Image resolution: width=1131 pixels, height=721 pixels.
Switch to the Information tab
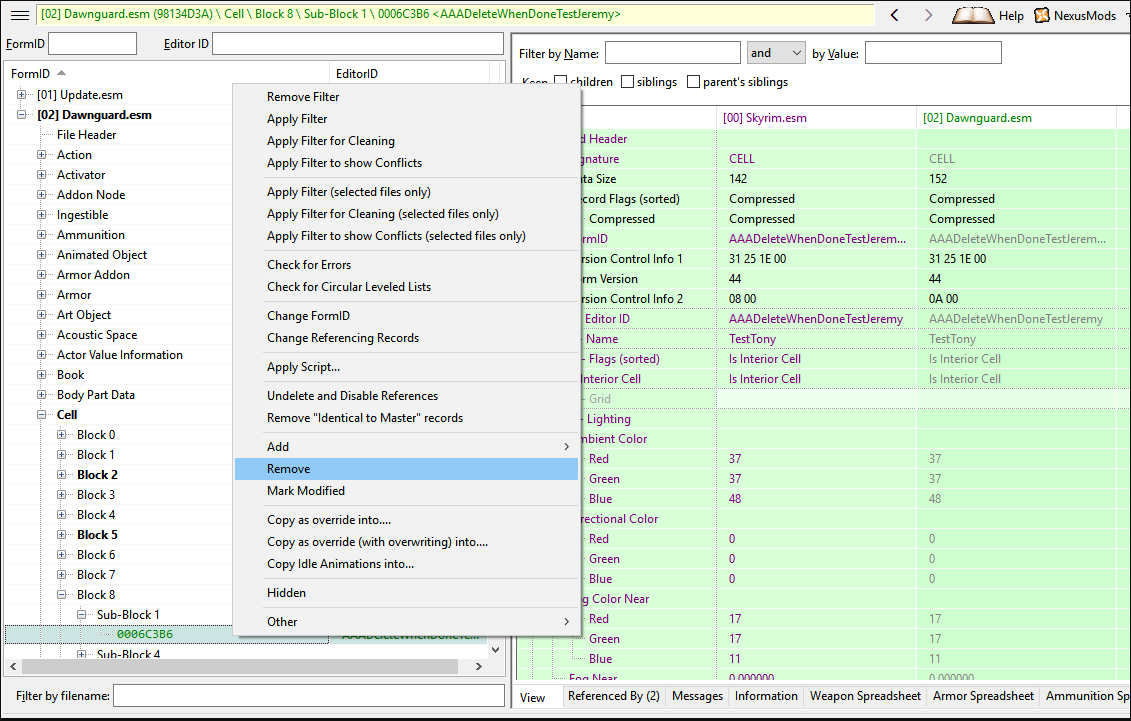pyautogui.click(x=766, y=696)
